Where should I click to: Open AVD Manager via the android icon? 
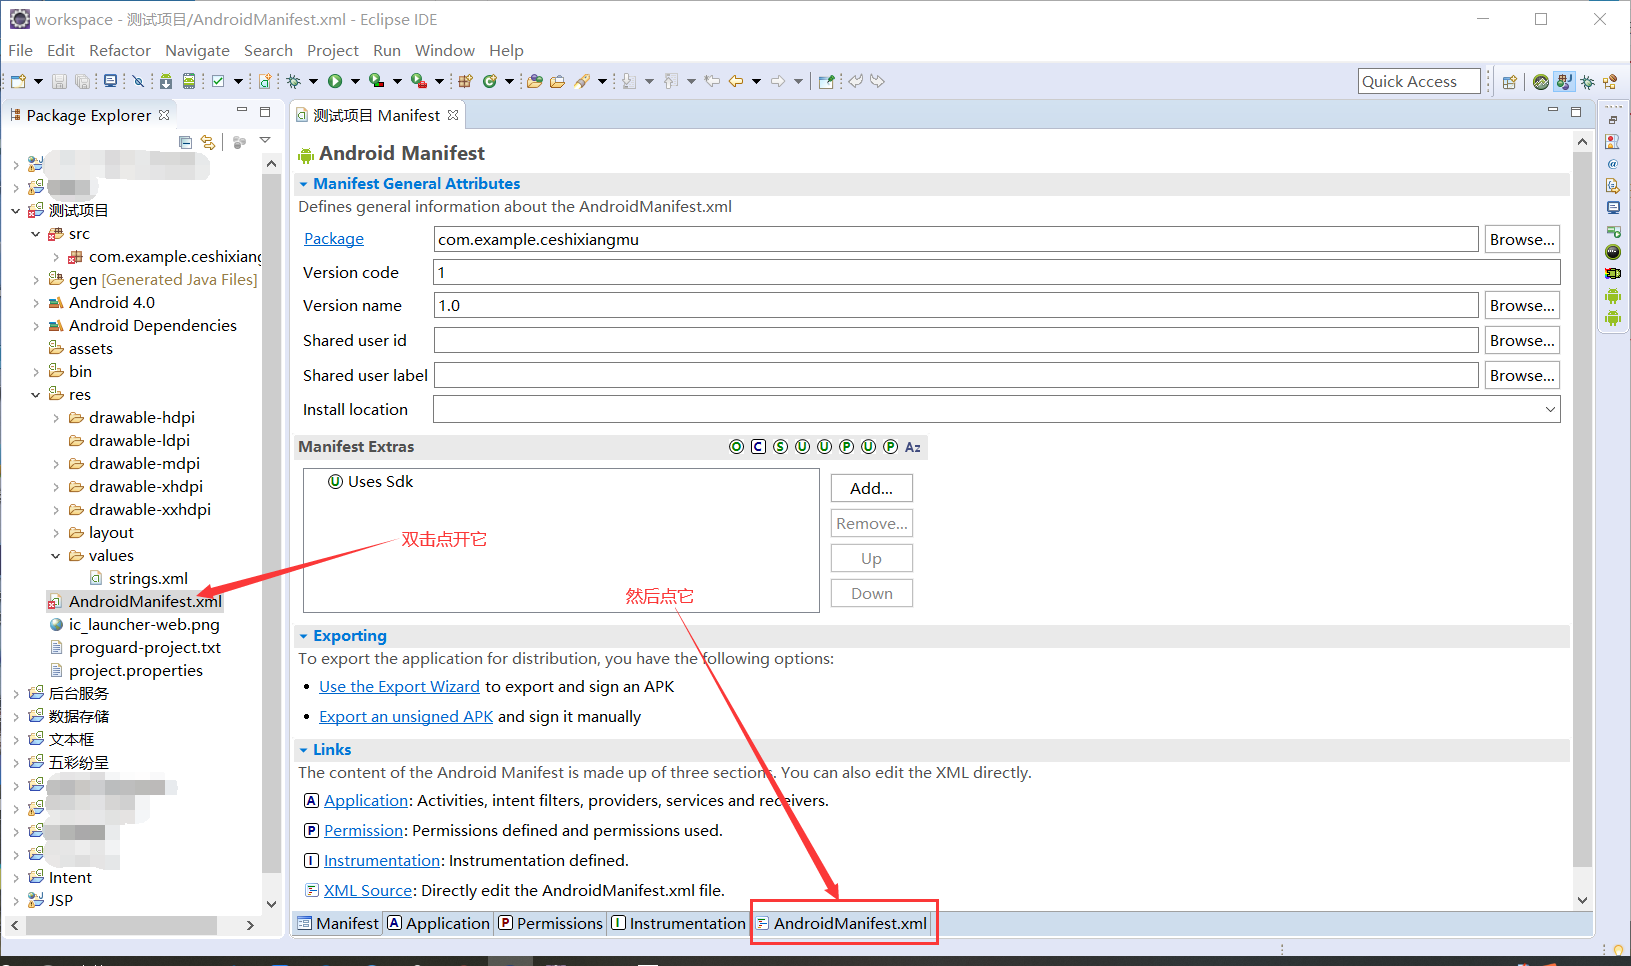pyautogui.click(x=188, y=81)
